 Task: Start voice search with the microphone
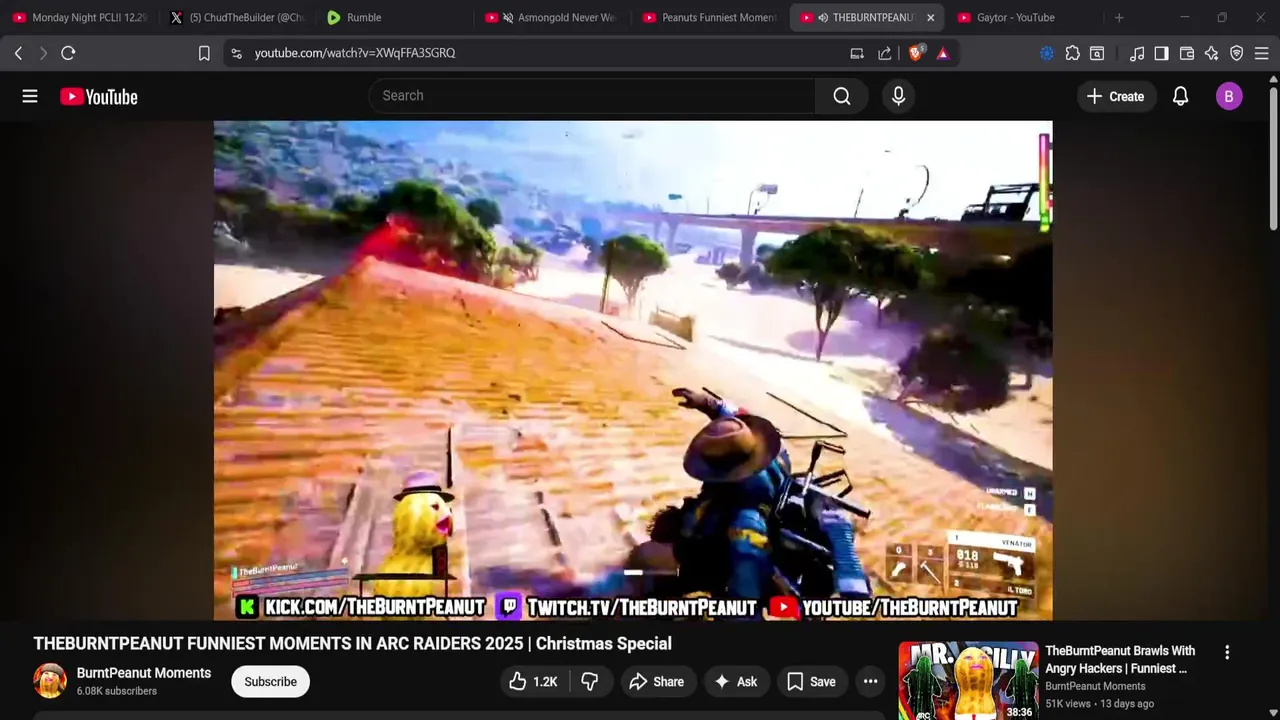pyautogui.click(x=898, y=96)
